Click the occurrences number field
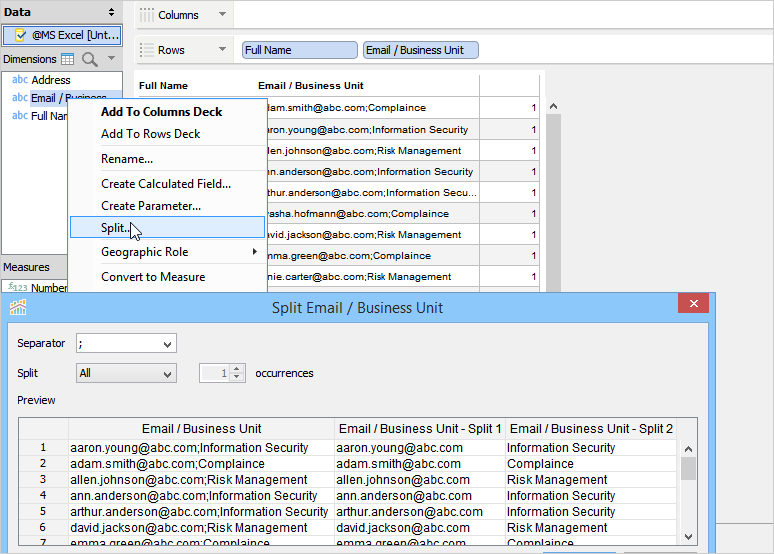The image size is (774, 554). (214, 373)
